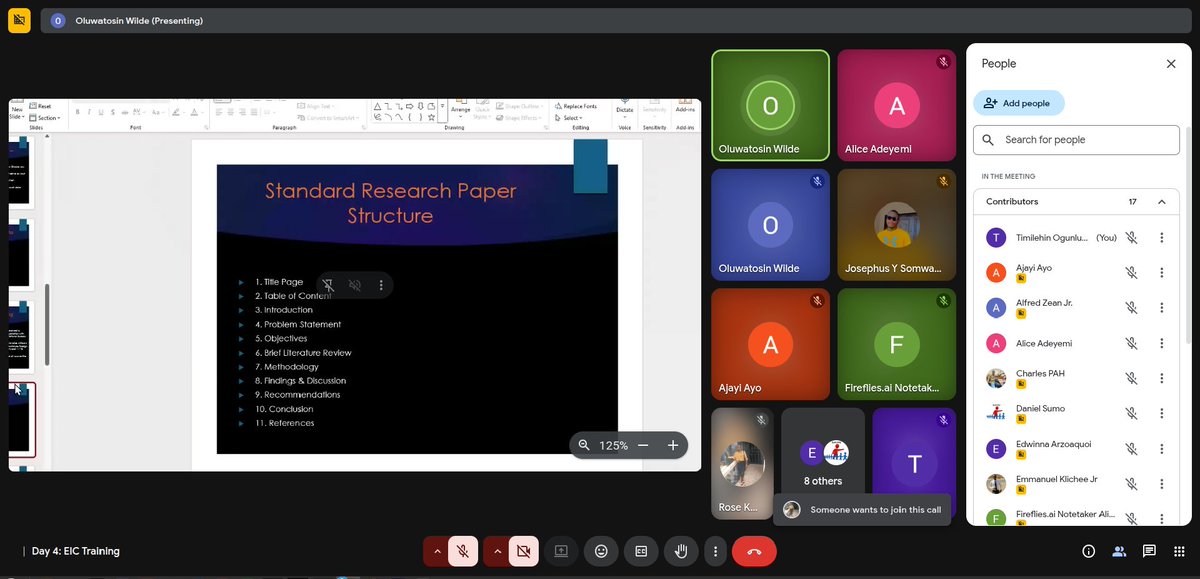Open the emoji reactions panel

[x=601, y=550]
